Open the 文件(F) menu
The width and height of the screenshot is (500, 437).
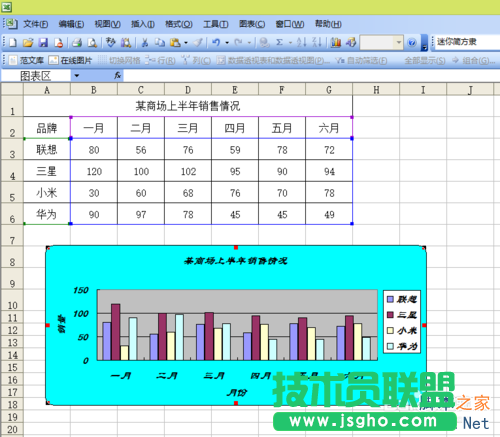[35, 24]
